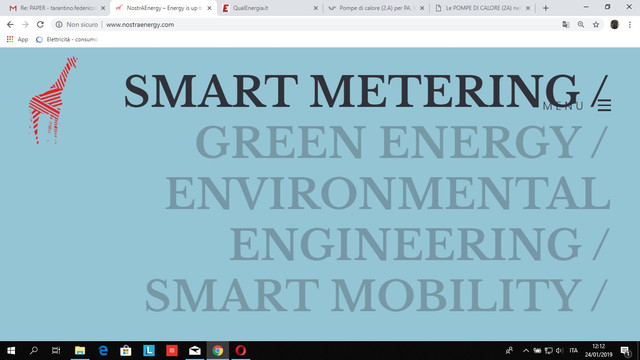Open Windows taskbar search

coord(34,351)
